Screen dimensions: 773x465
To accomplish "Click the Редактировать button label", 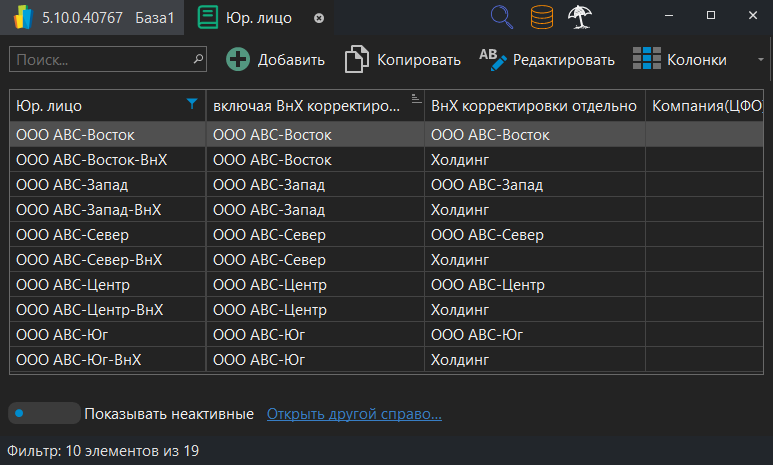I will [563, 60].
